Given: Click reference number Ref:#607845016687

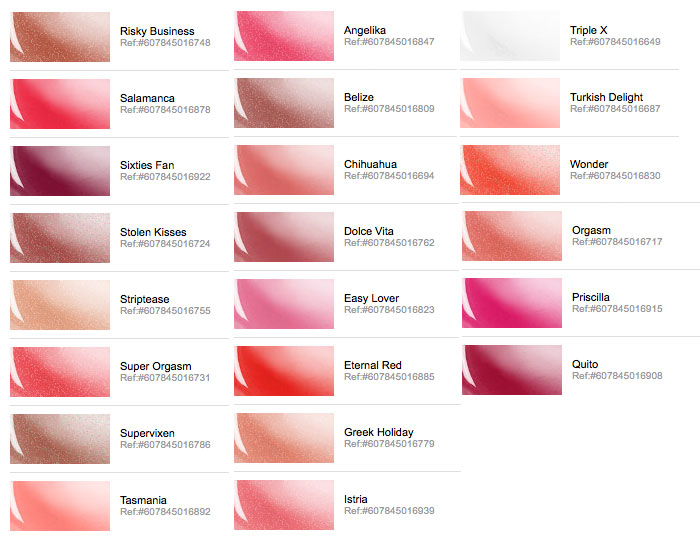Looking at the screenshot, I should pos(615,109).
